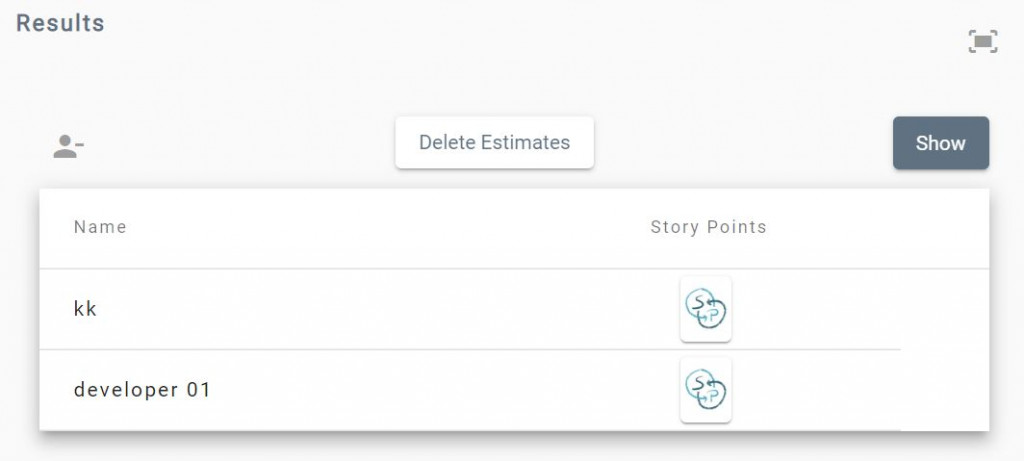This screenshot has height=461, width=1024.
Task: Remove a participant using the person-minus icon
Action: (68, 147)
